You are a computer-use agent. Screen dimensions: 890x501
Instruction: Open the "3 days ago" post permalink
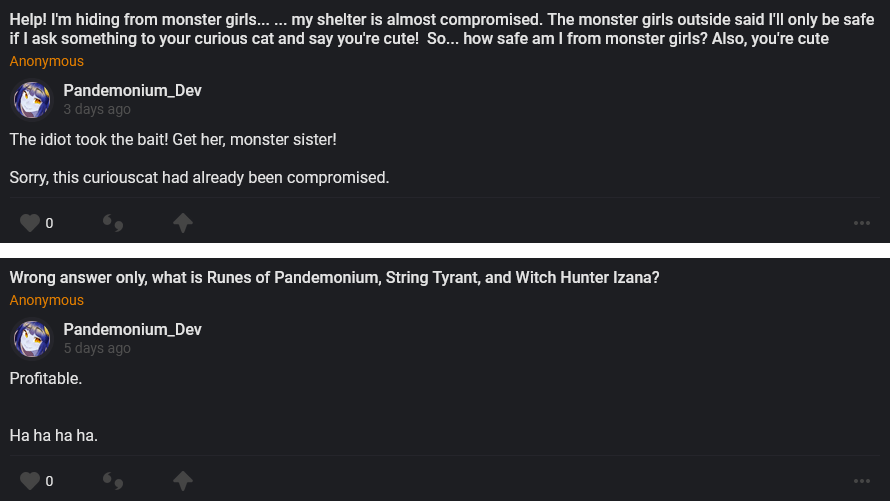click(x=97, y=110)
